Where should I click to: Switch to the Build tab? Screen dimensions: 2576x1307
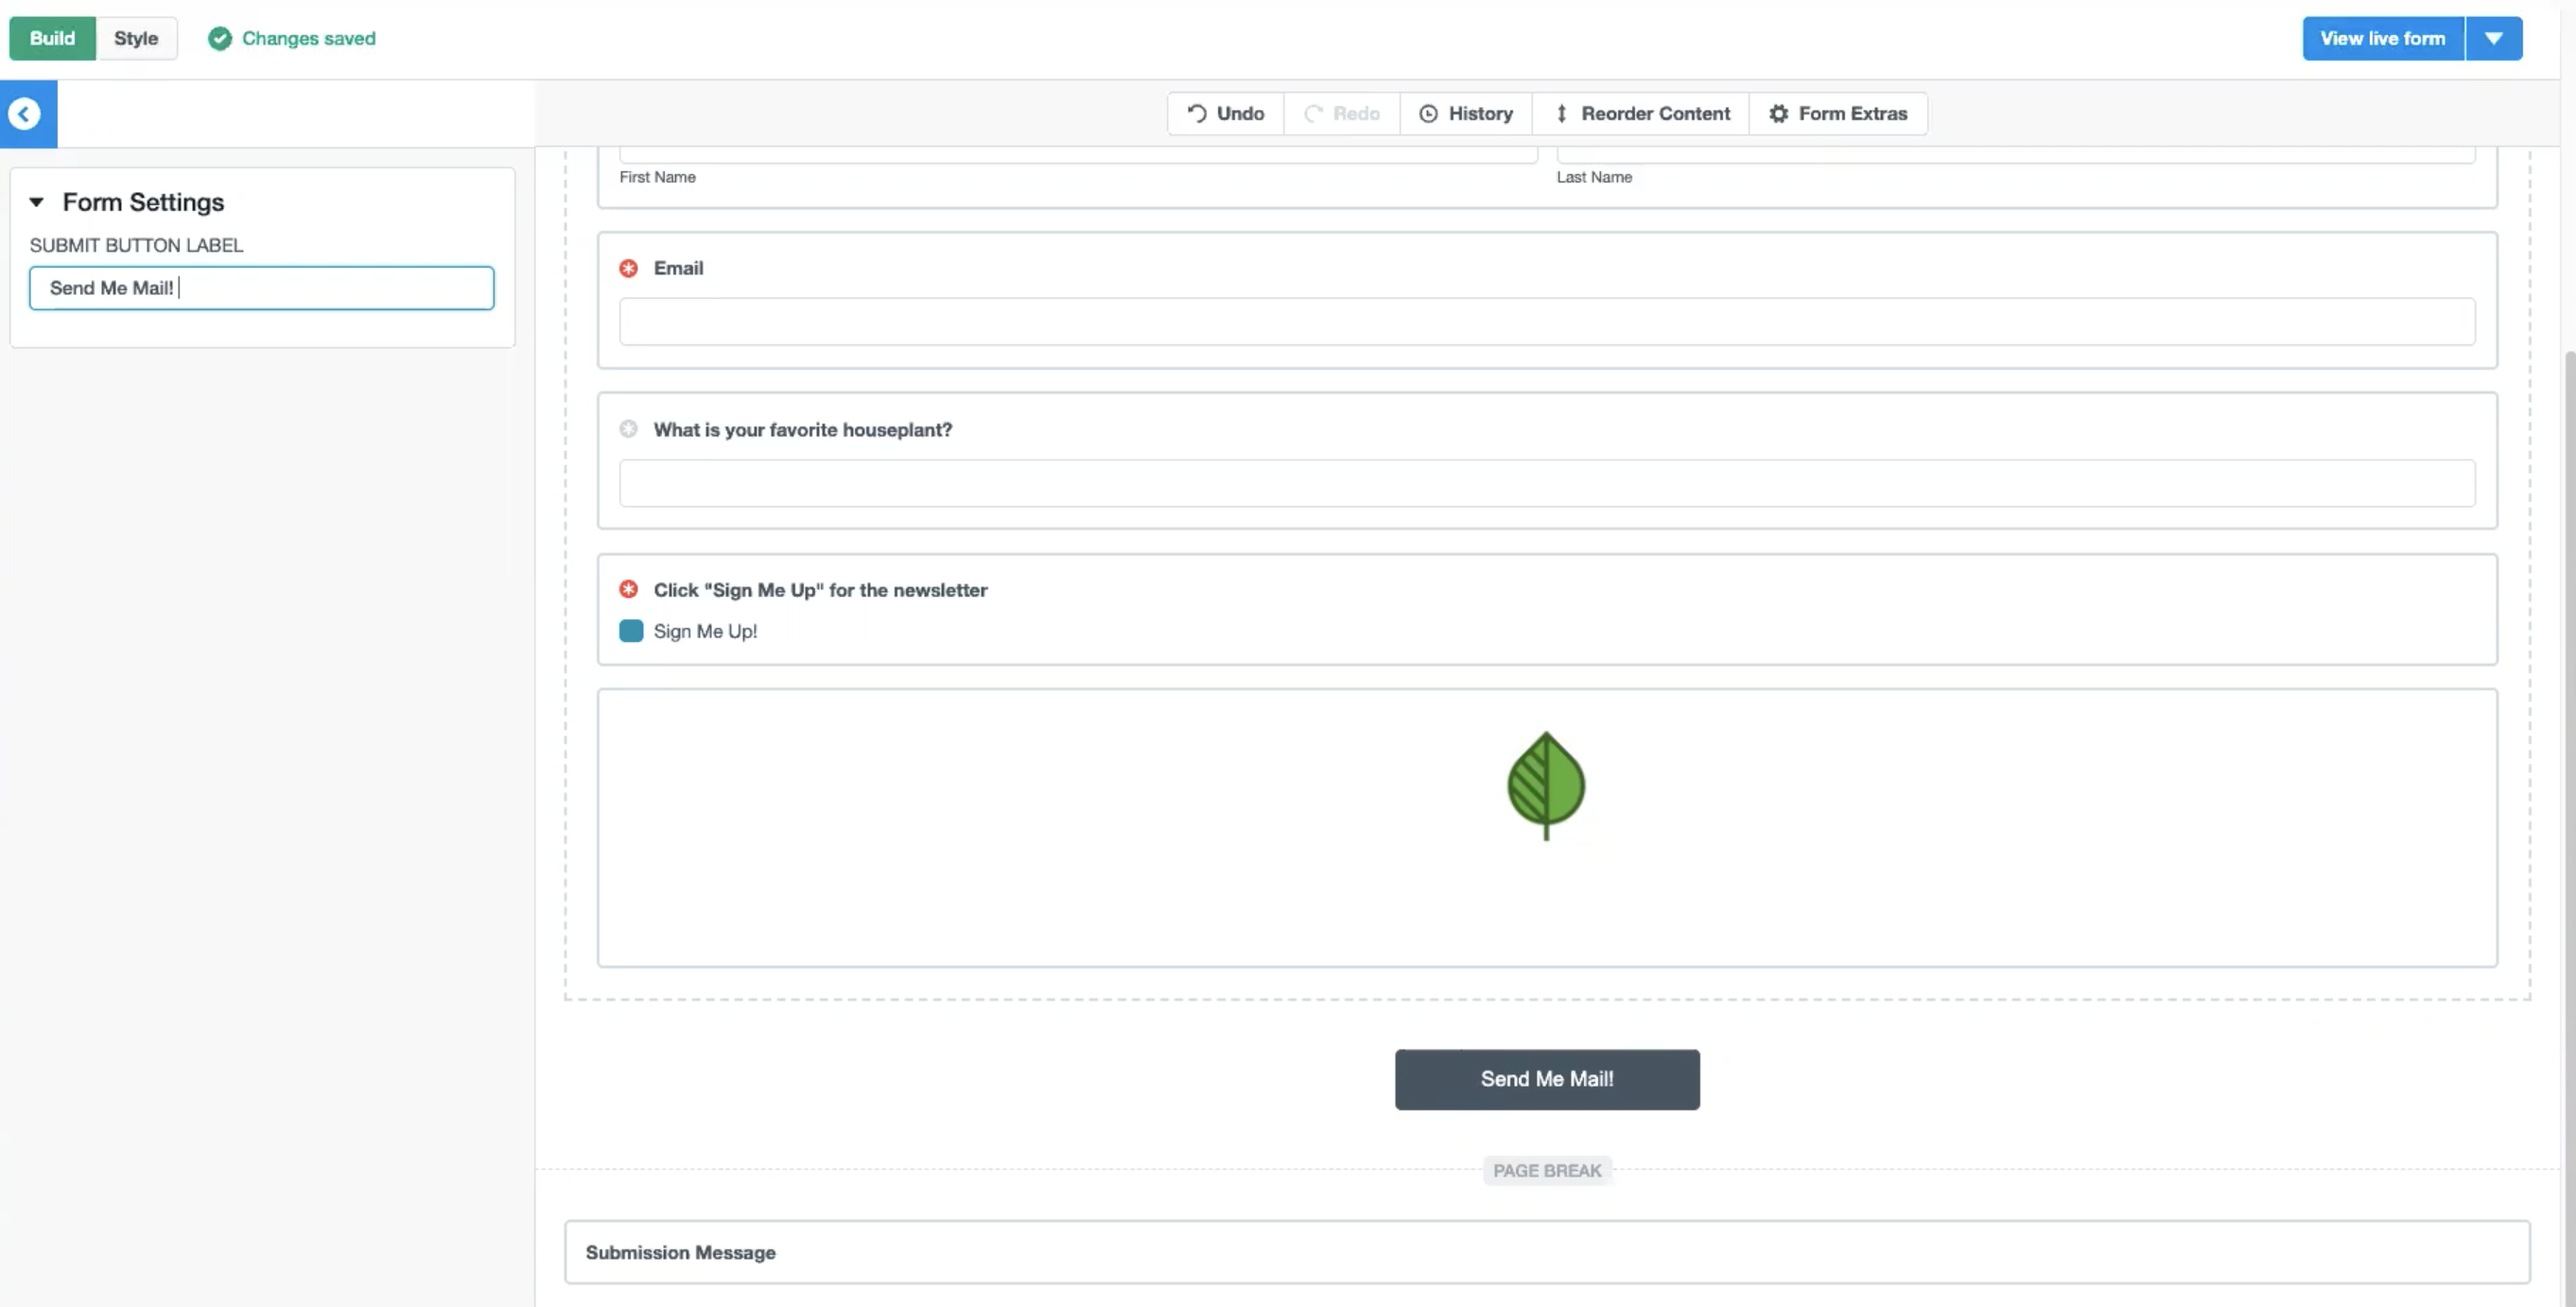pos(52,39)
